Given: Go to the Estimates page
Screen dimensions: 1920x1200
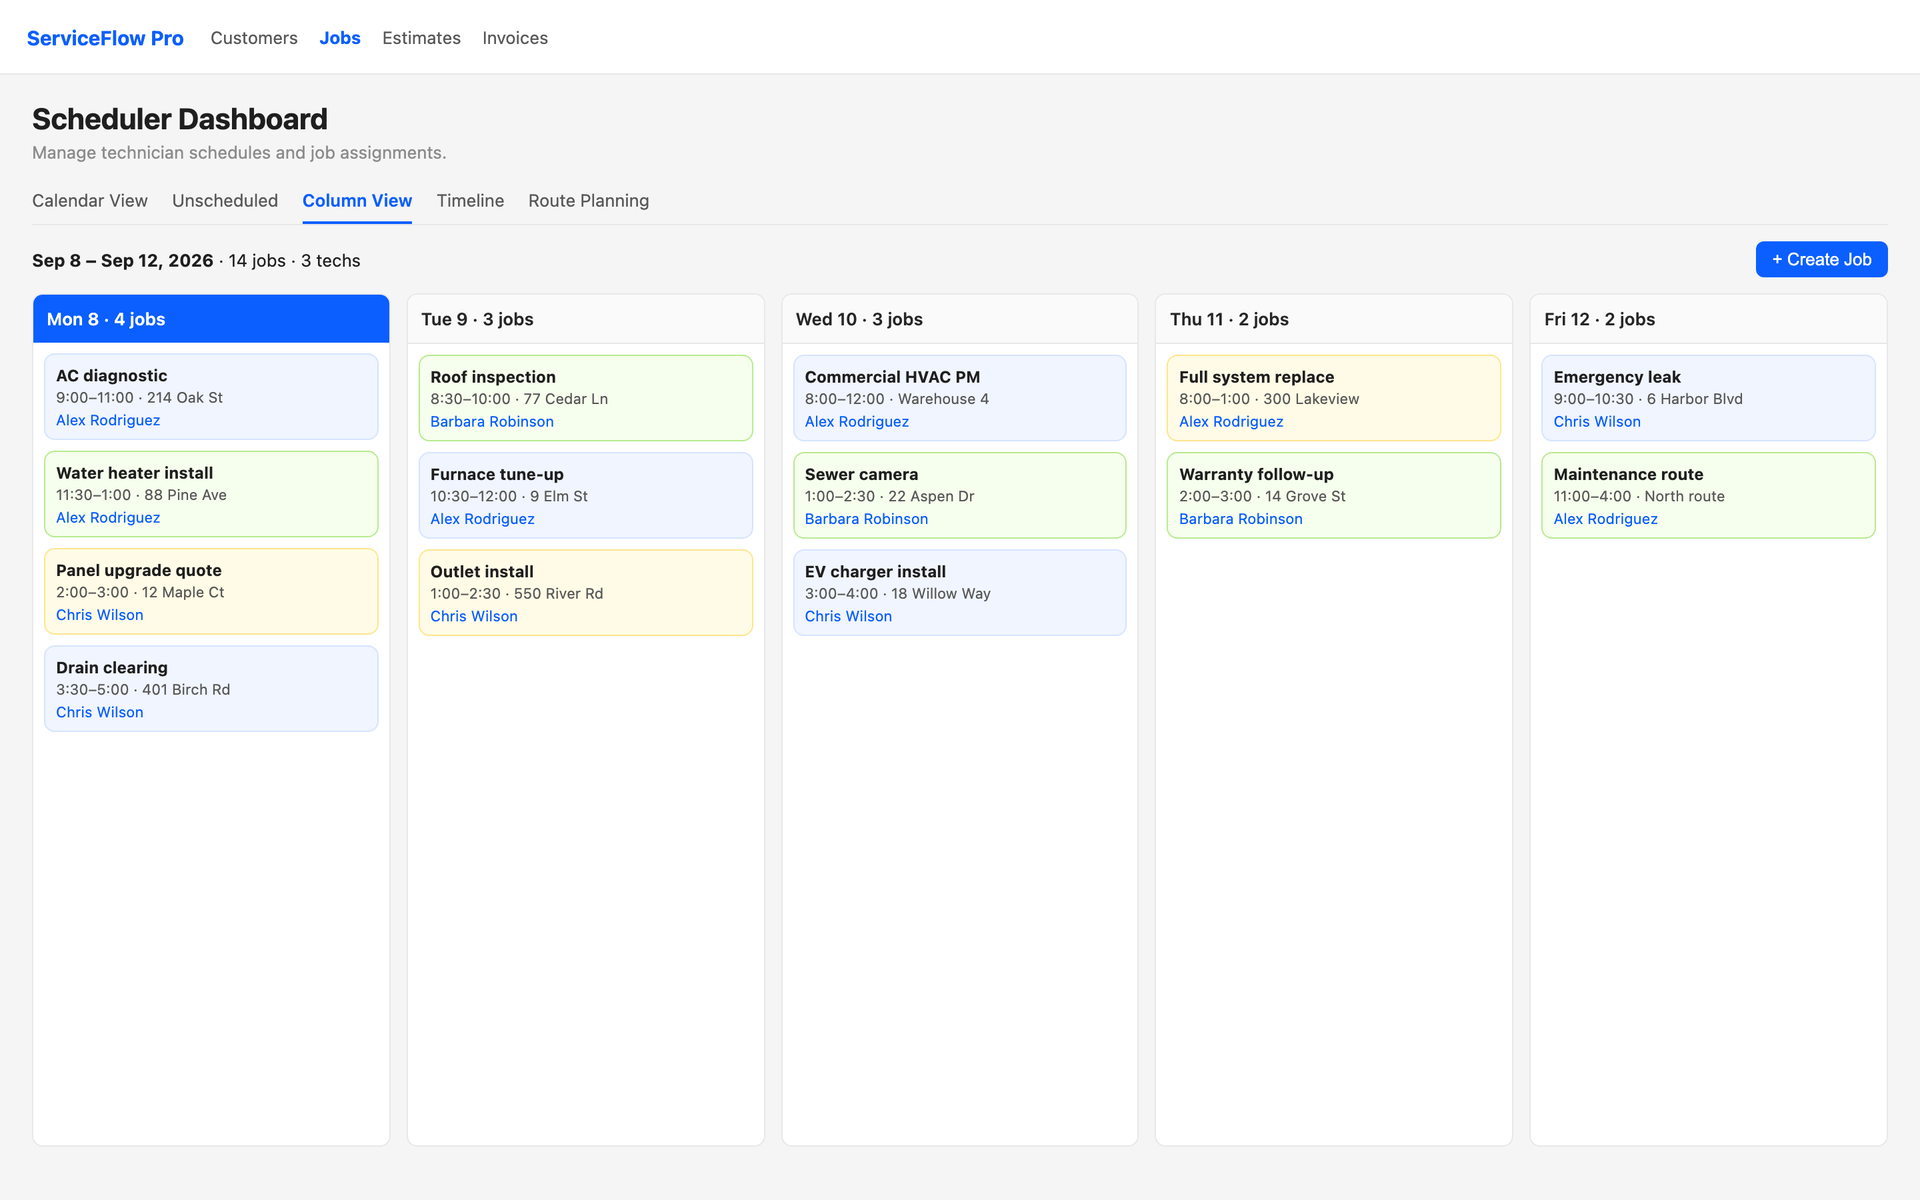Looking at the screenshot, I should point(421,38).
